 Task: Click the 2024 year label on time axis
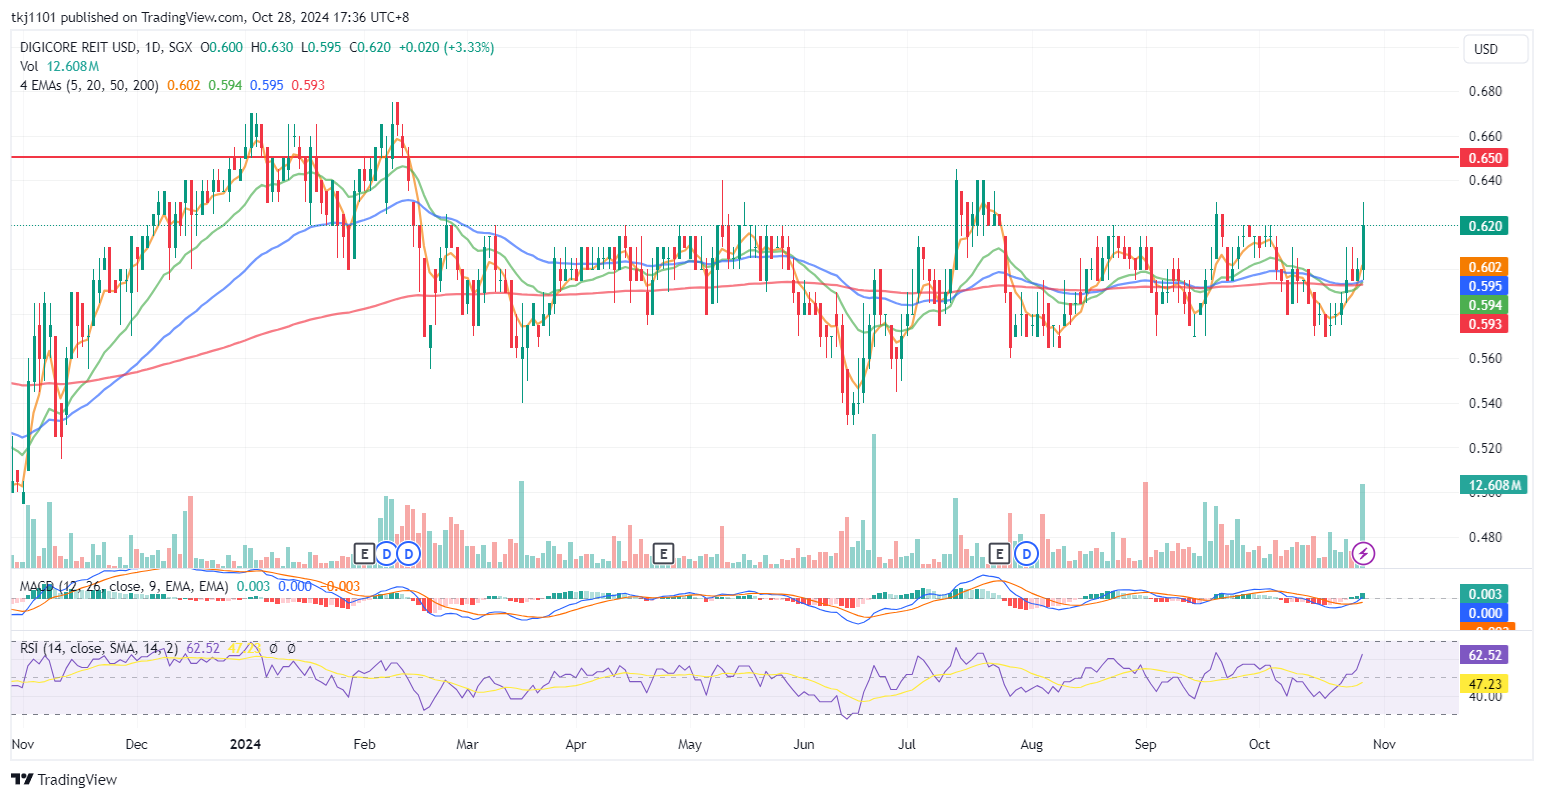[x=246, y=744]
